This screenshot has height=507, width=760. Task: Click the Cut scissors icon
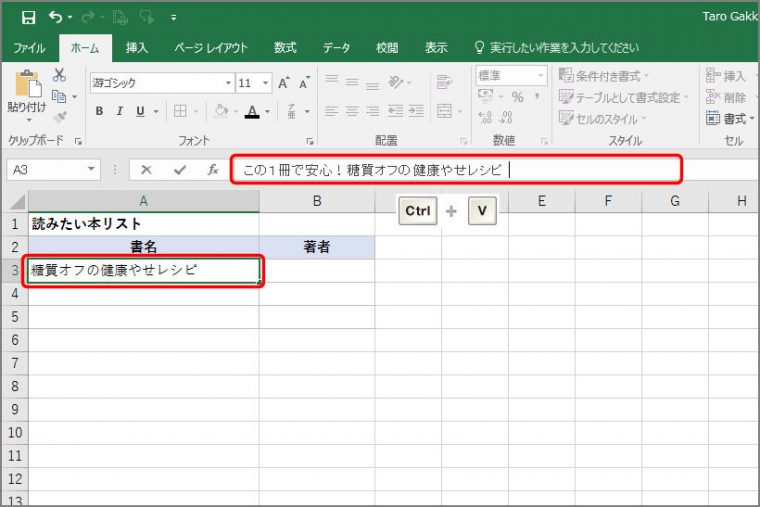tap(59, 75)
